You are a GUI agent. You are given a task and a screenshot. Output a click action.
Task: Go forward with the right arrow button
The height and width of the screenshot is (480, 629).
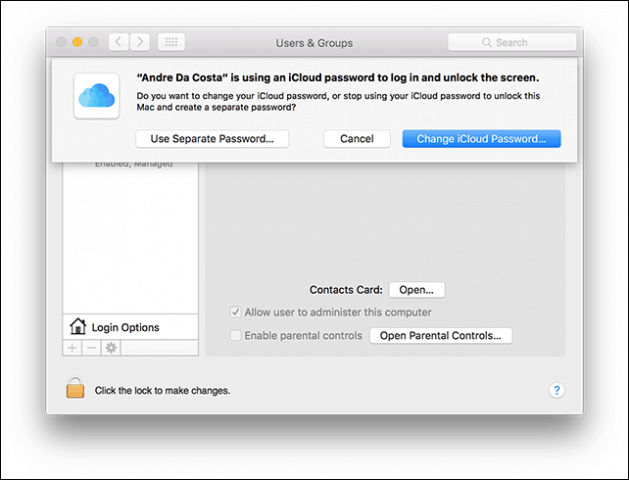tap(140, 42)
